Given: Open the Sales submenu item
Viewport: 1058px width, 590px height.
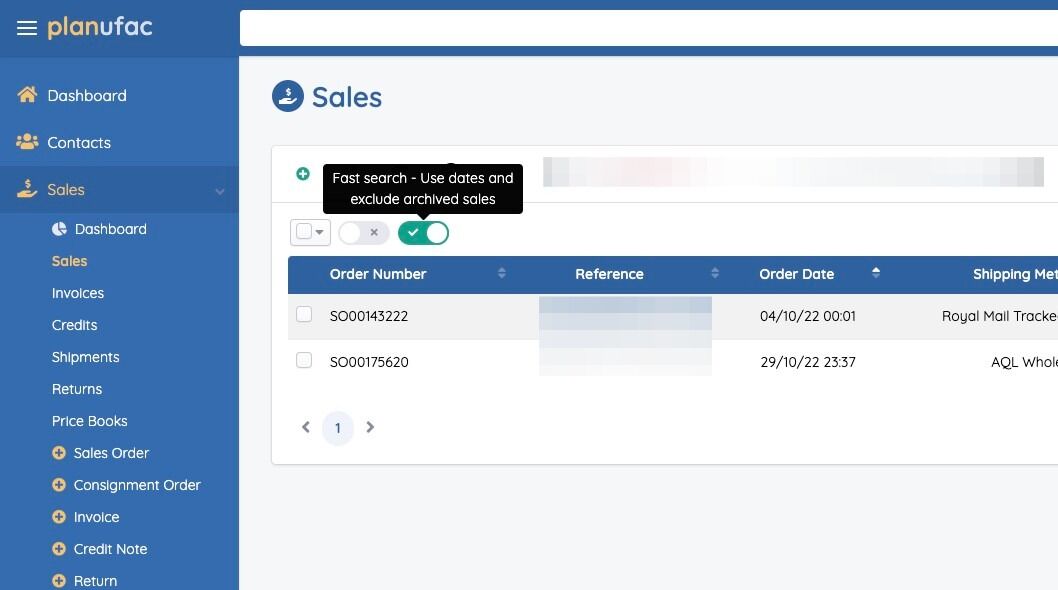Looking at the screenshot, I should click(69, 261).
